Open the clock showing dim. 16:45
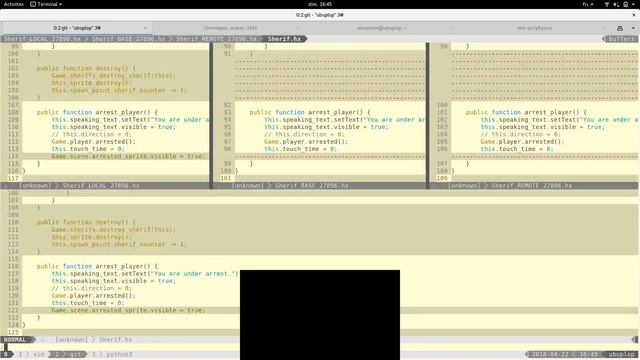Viewport: 640px width, 360px height. tap(320, 4)
